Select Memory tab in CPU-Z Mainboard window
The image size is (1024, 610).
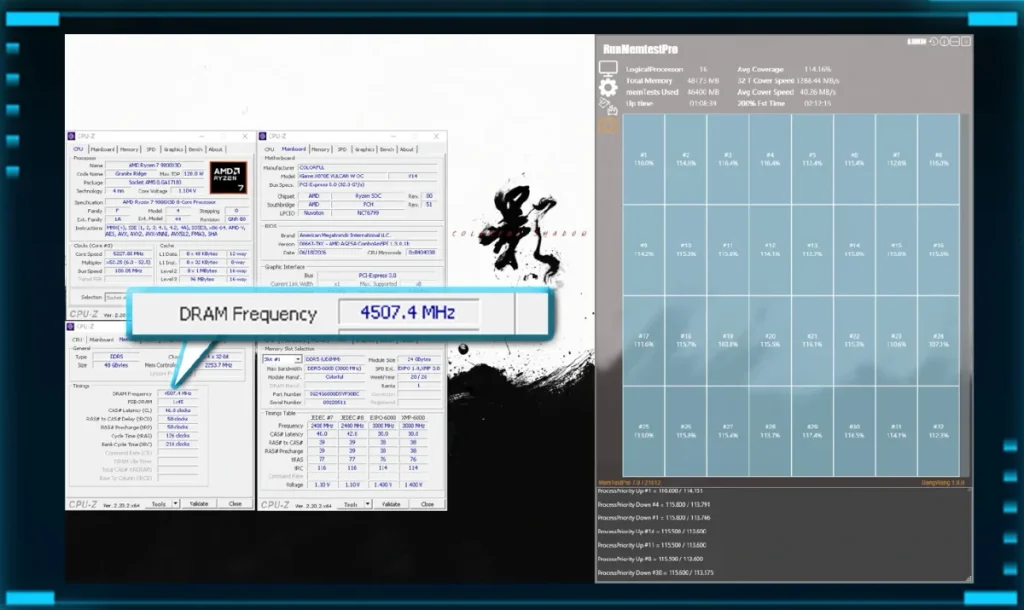(320, 149)
